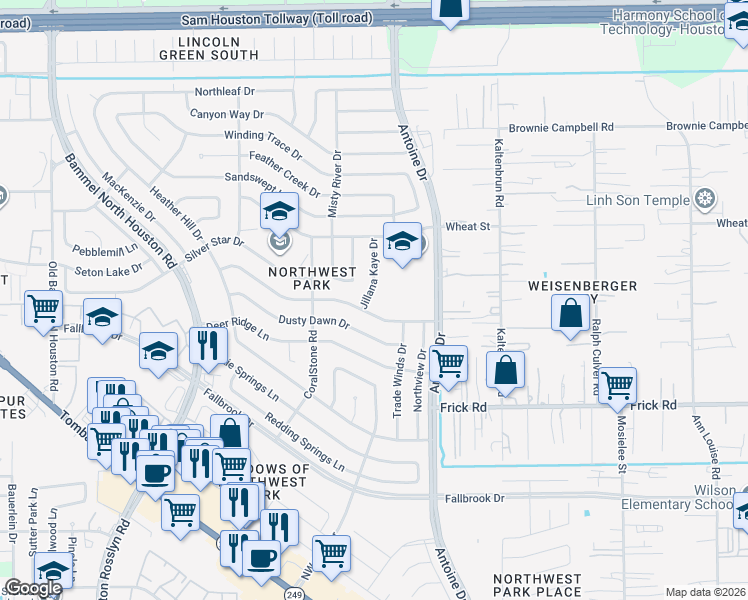Click the Linh Son Temple place icon
The height and width of the screenshot is (600, 748).
(x=705, y=199)
